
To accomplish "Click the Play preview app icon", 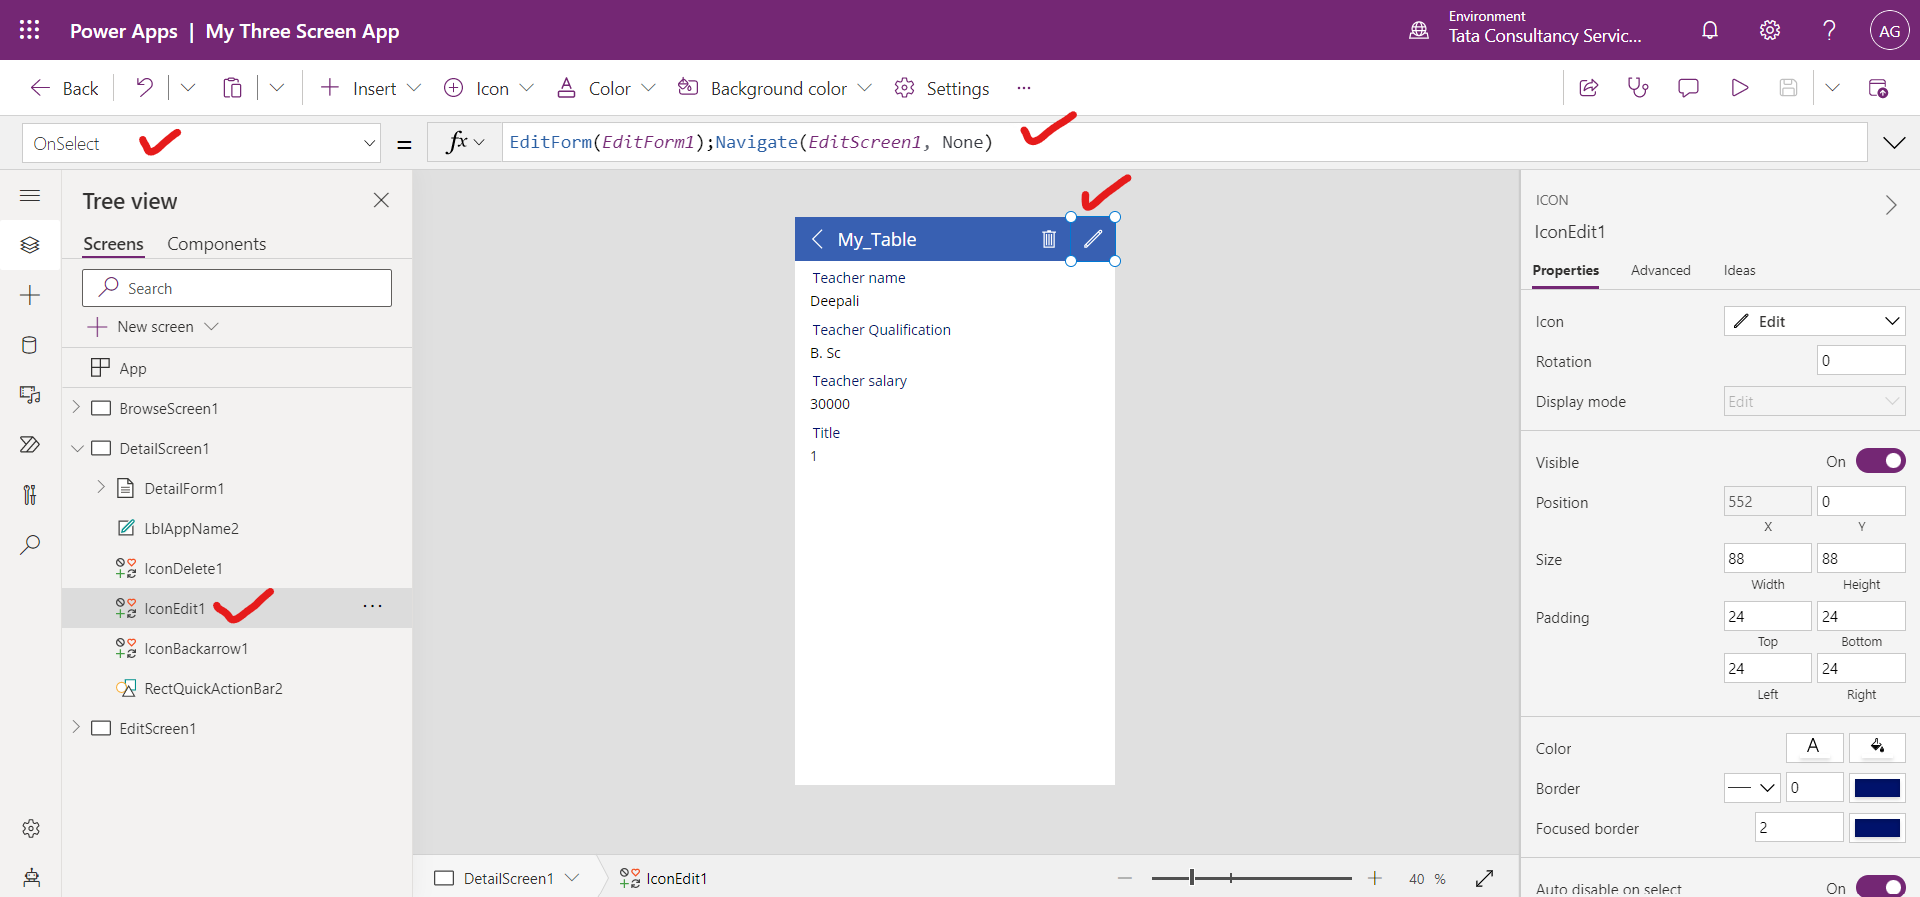I will pyautogui.click(x=1739, y=88).
